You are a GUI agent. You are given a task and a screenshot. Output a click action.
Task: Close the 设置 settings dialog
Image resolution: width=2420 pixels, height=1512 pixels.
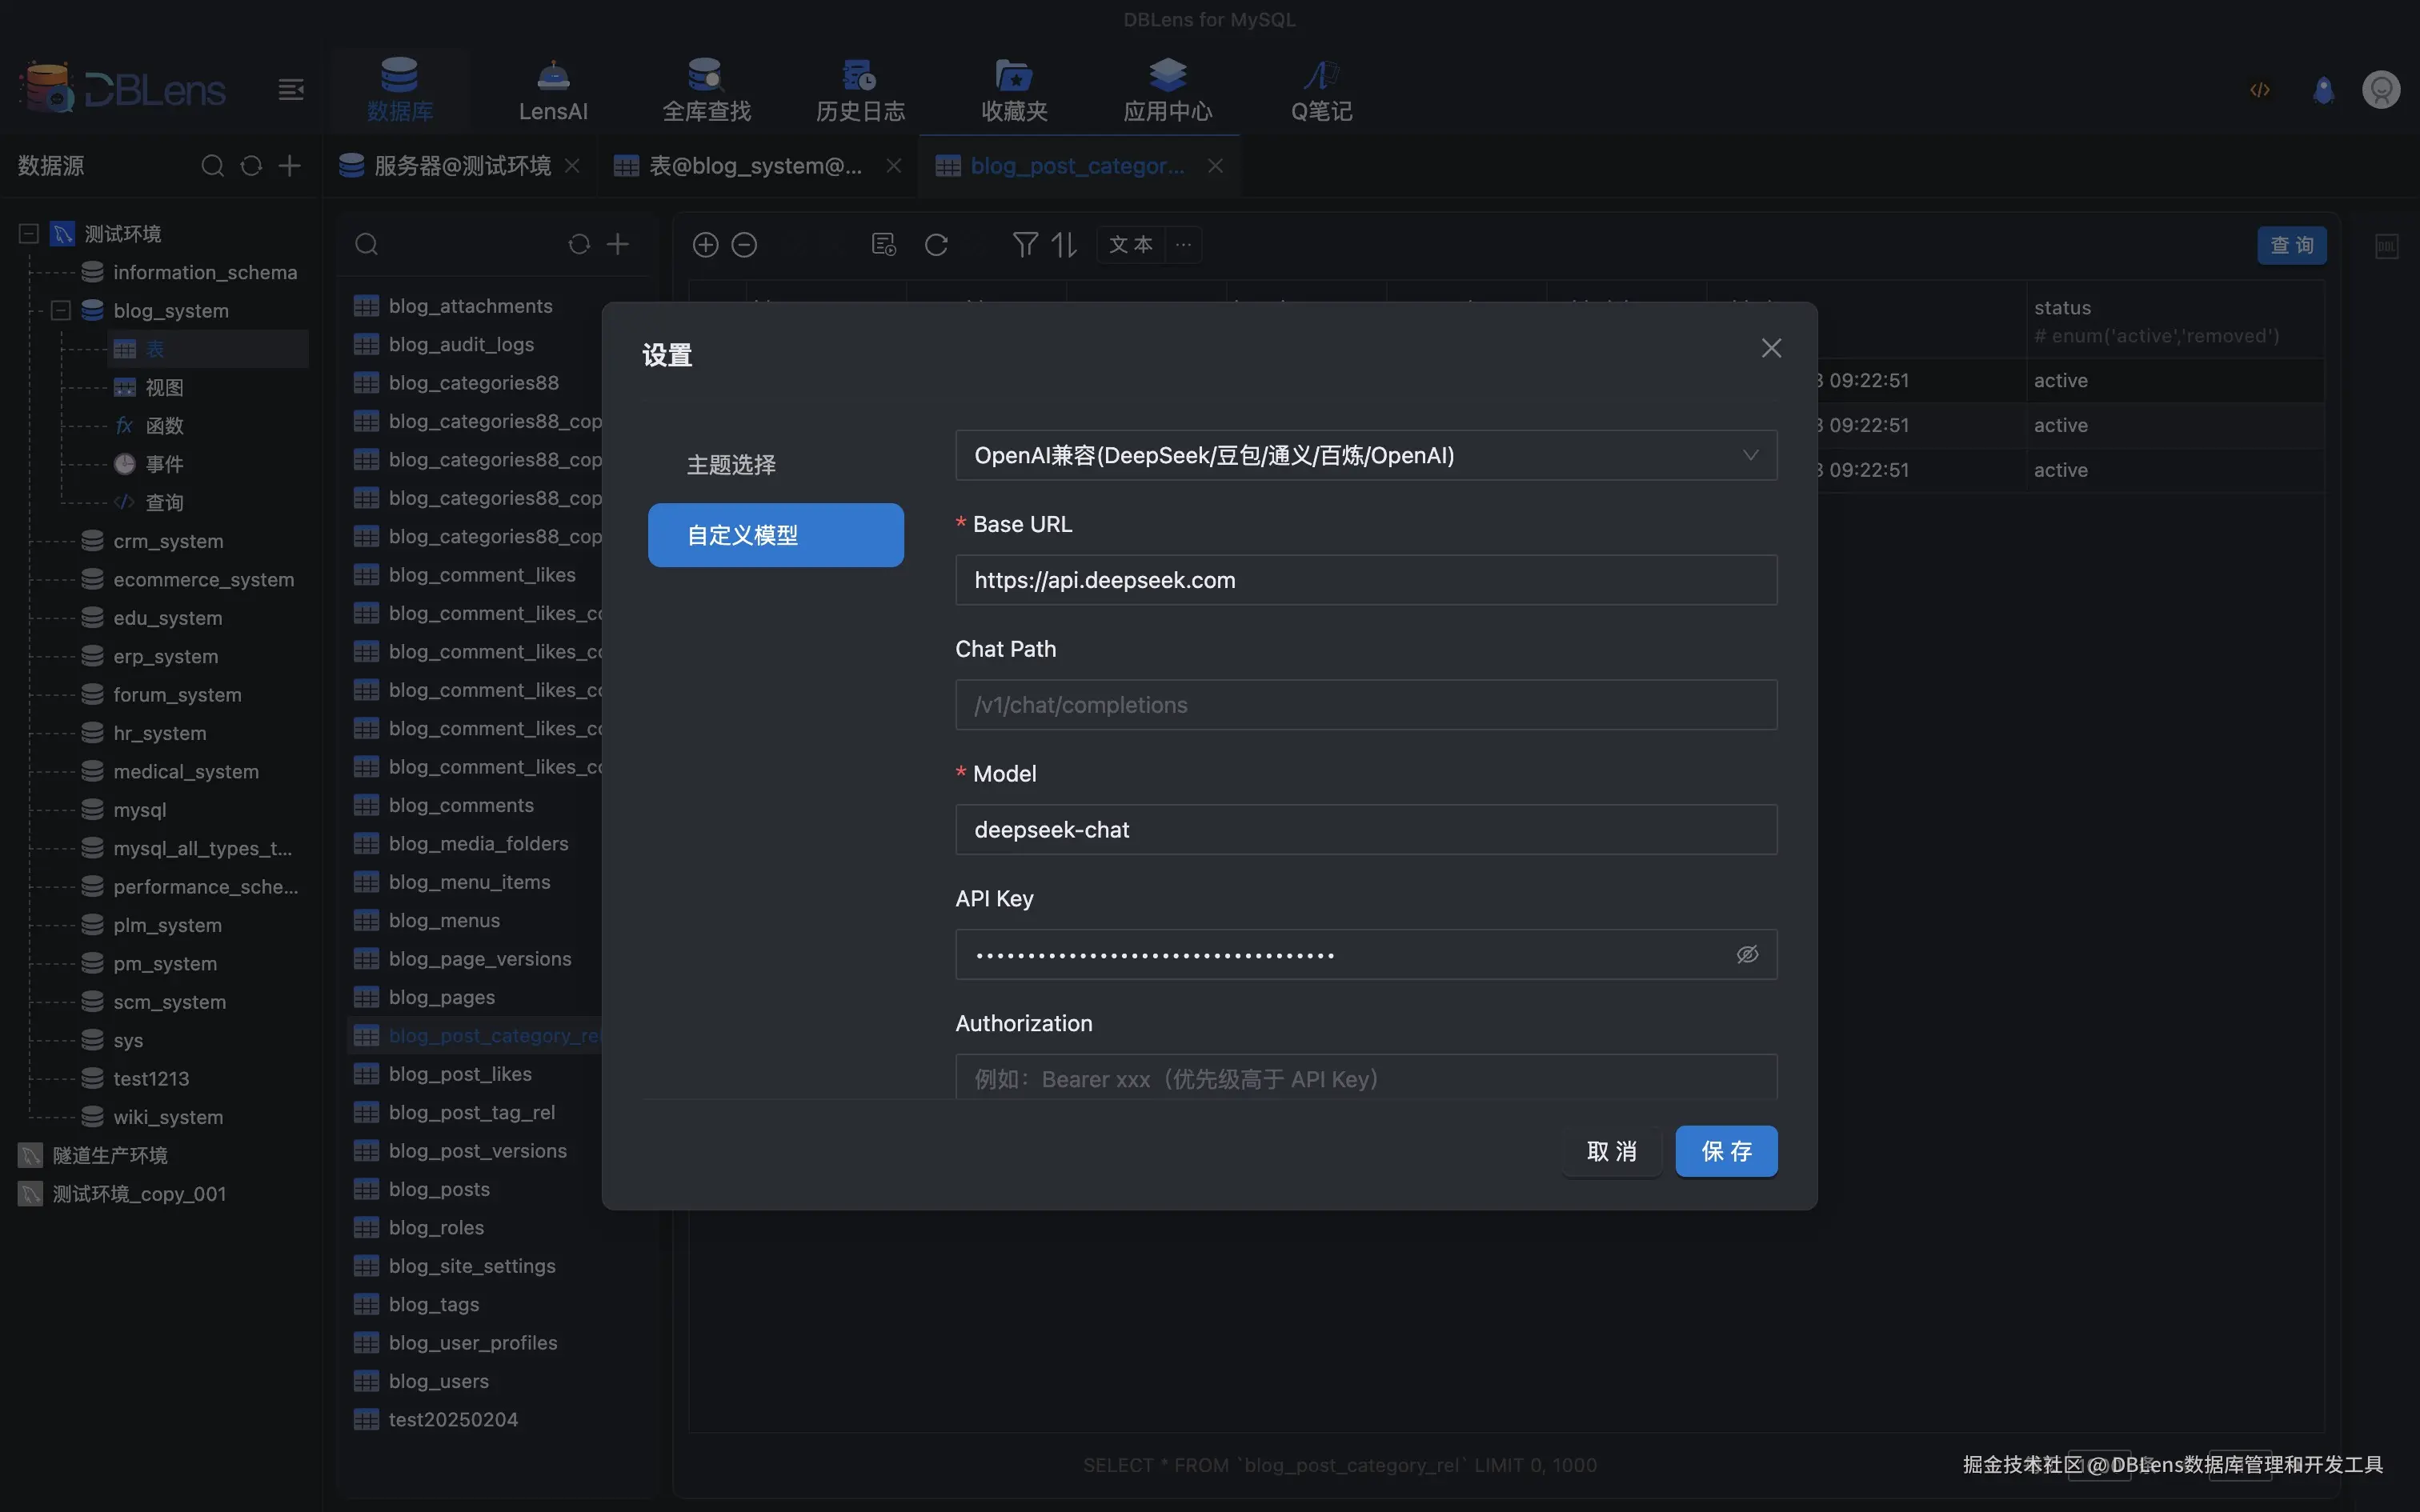[x=1770, y=348]
